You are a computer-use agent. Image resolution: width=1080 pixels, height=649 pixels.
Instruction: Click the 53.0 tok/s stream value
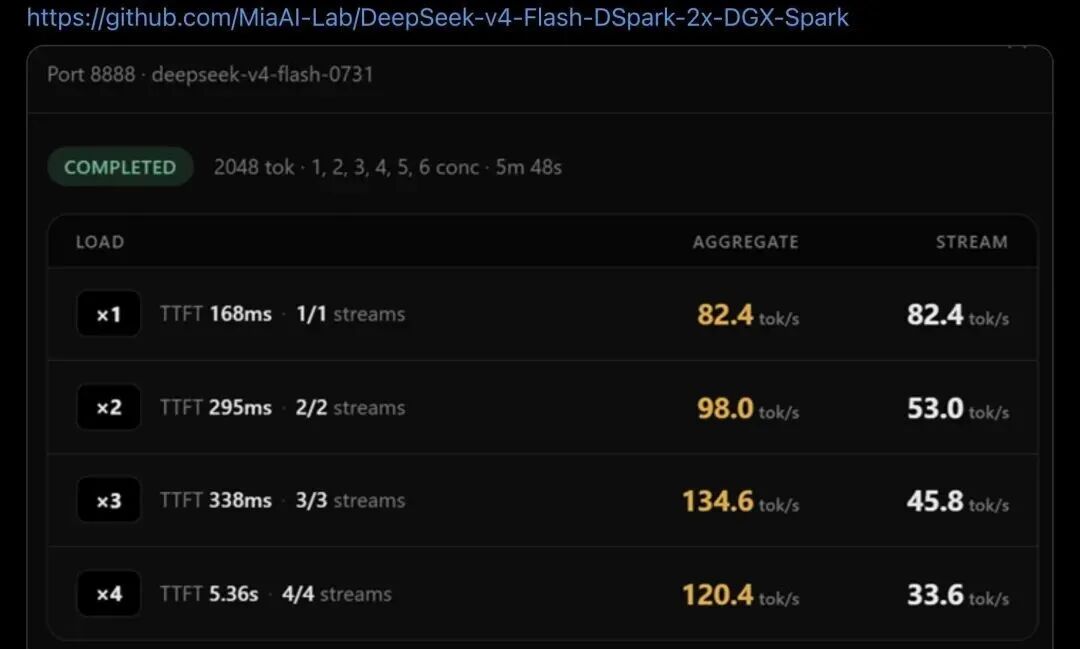958,409
